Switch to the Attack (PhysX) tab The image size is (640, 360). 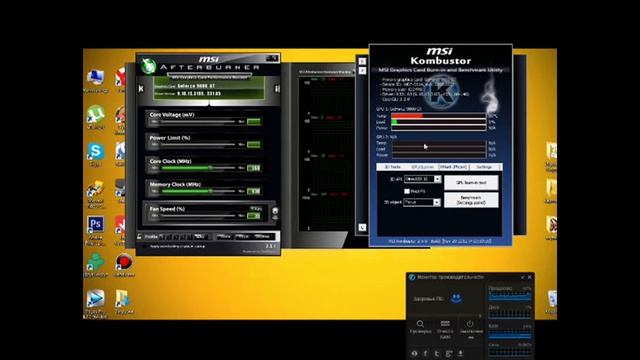453,167
